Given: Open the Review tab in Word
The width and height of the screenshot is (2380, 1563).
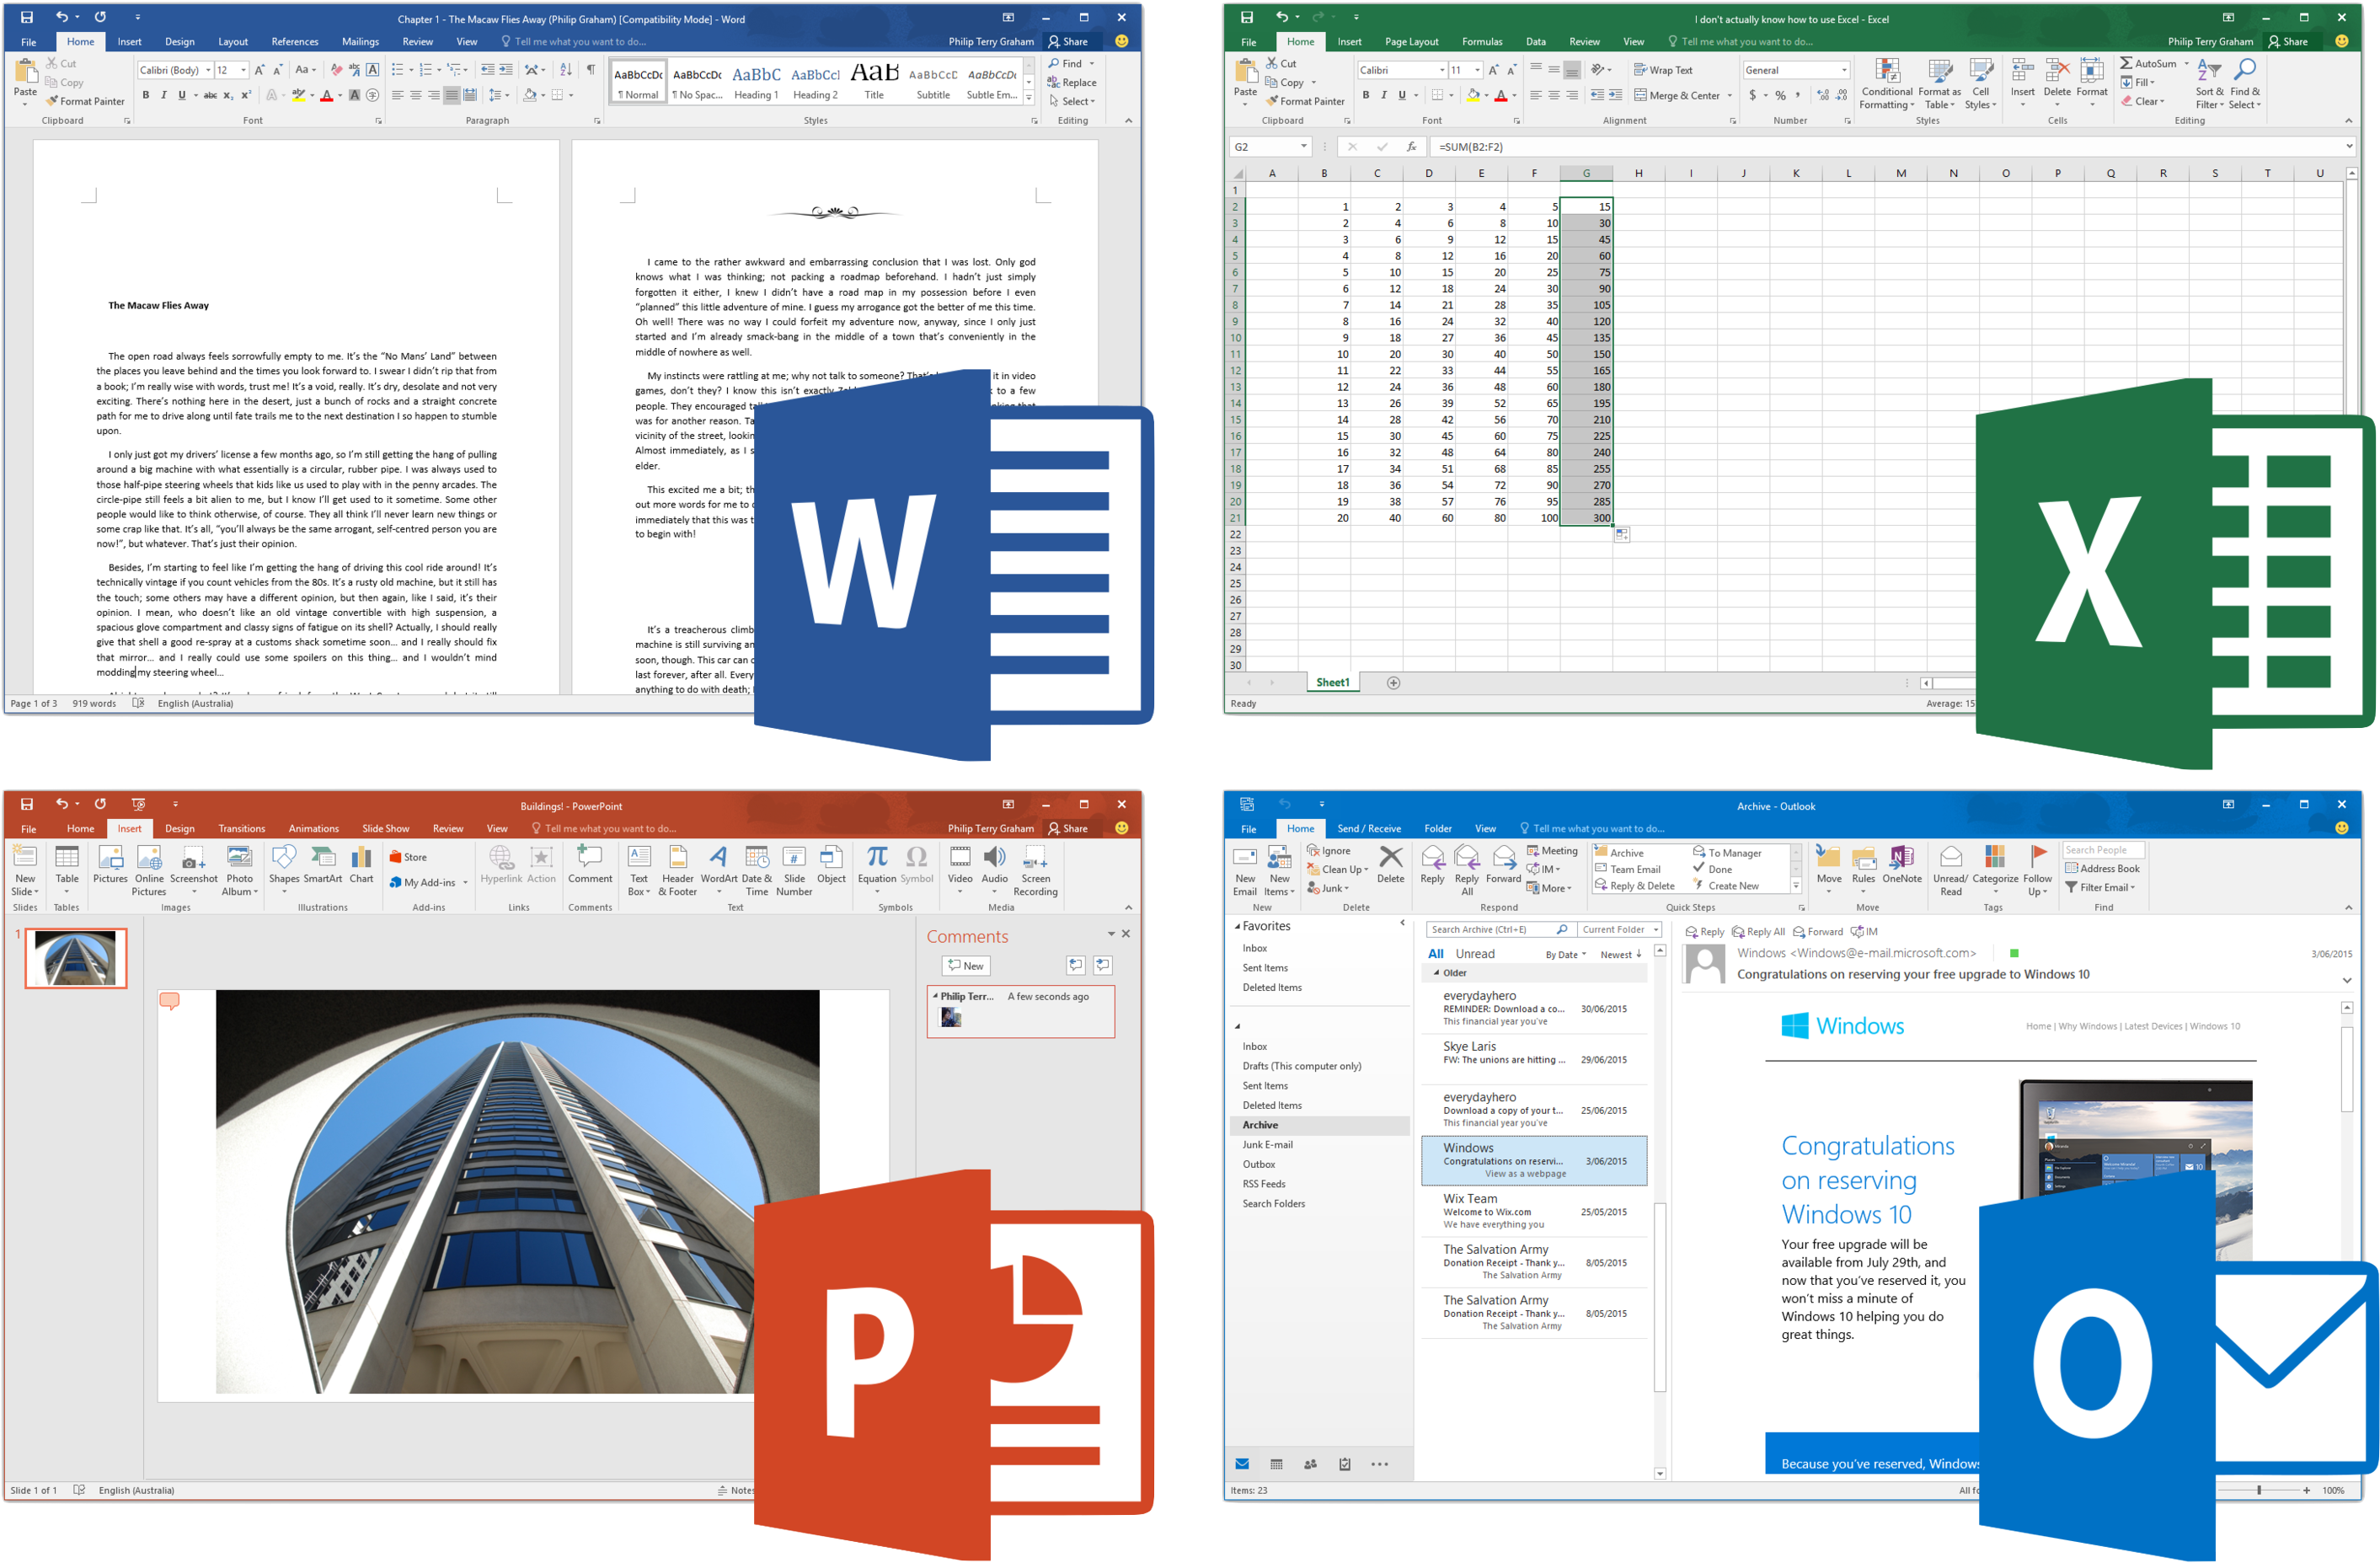Looking at the screenshot, I should [x=417, y=41].
